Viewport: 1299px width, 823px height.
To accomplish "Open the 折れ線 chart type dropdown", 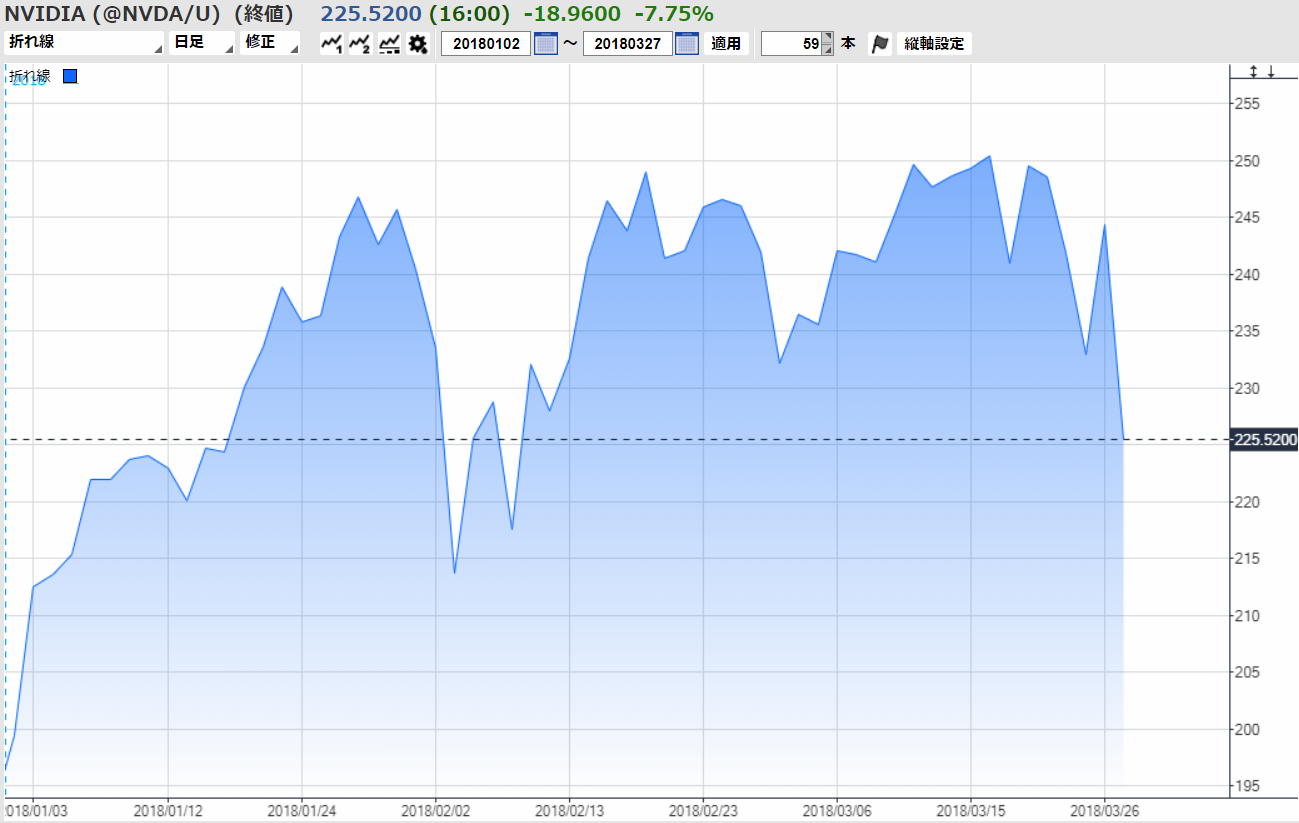I will pos(84,44).
